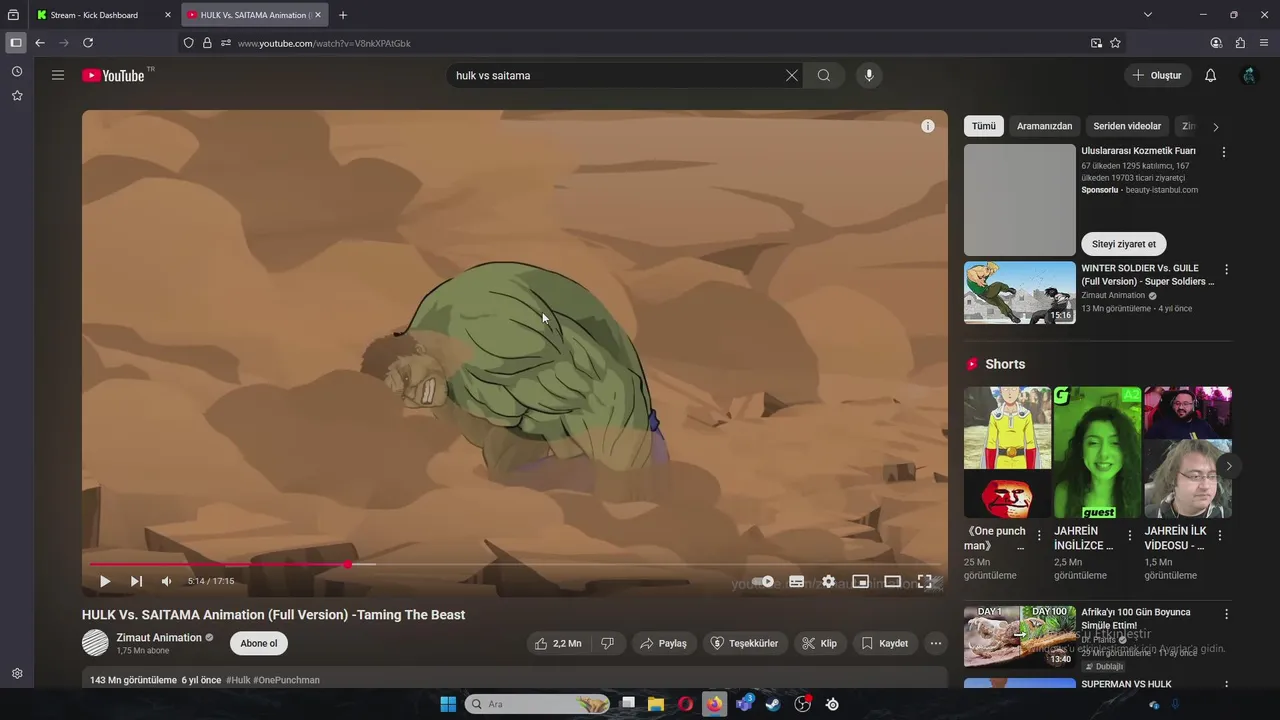Show next Shorts with the arrow button

(x=1228, y=466)
